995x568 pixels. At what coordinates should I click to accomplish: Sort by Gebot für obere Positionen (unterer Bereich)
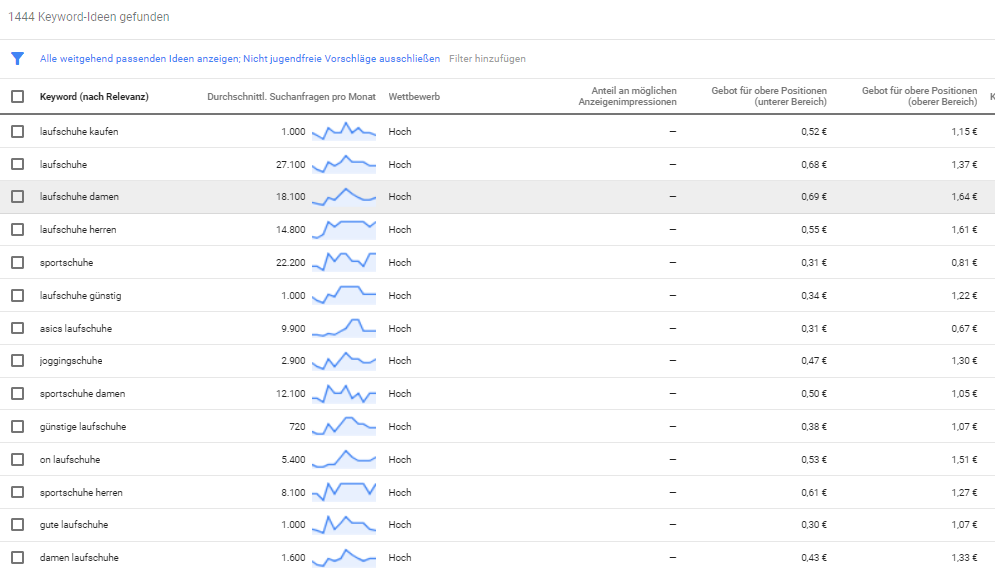click(769, 96)
